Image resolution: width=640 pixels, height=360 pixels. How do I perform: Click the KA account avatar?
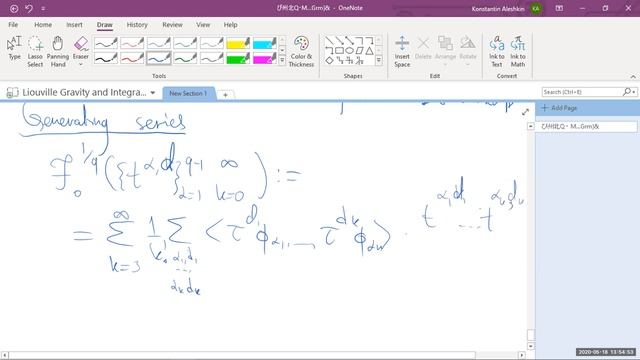[x=536, y=8]
